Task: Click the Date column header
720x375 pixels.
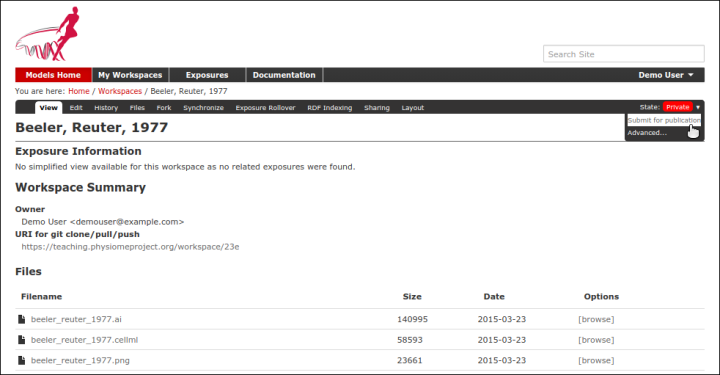Action: 494,297
